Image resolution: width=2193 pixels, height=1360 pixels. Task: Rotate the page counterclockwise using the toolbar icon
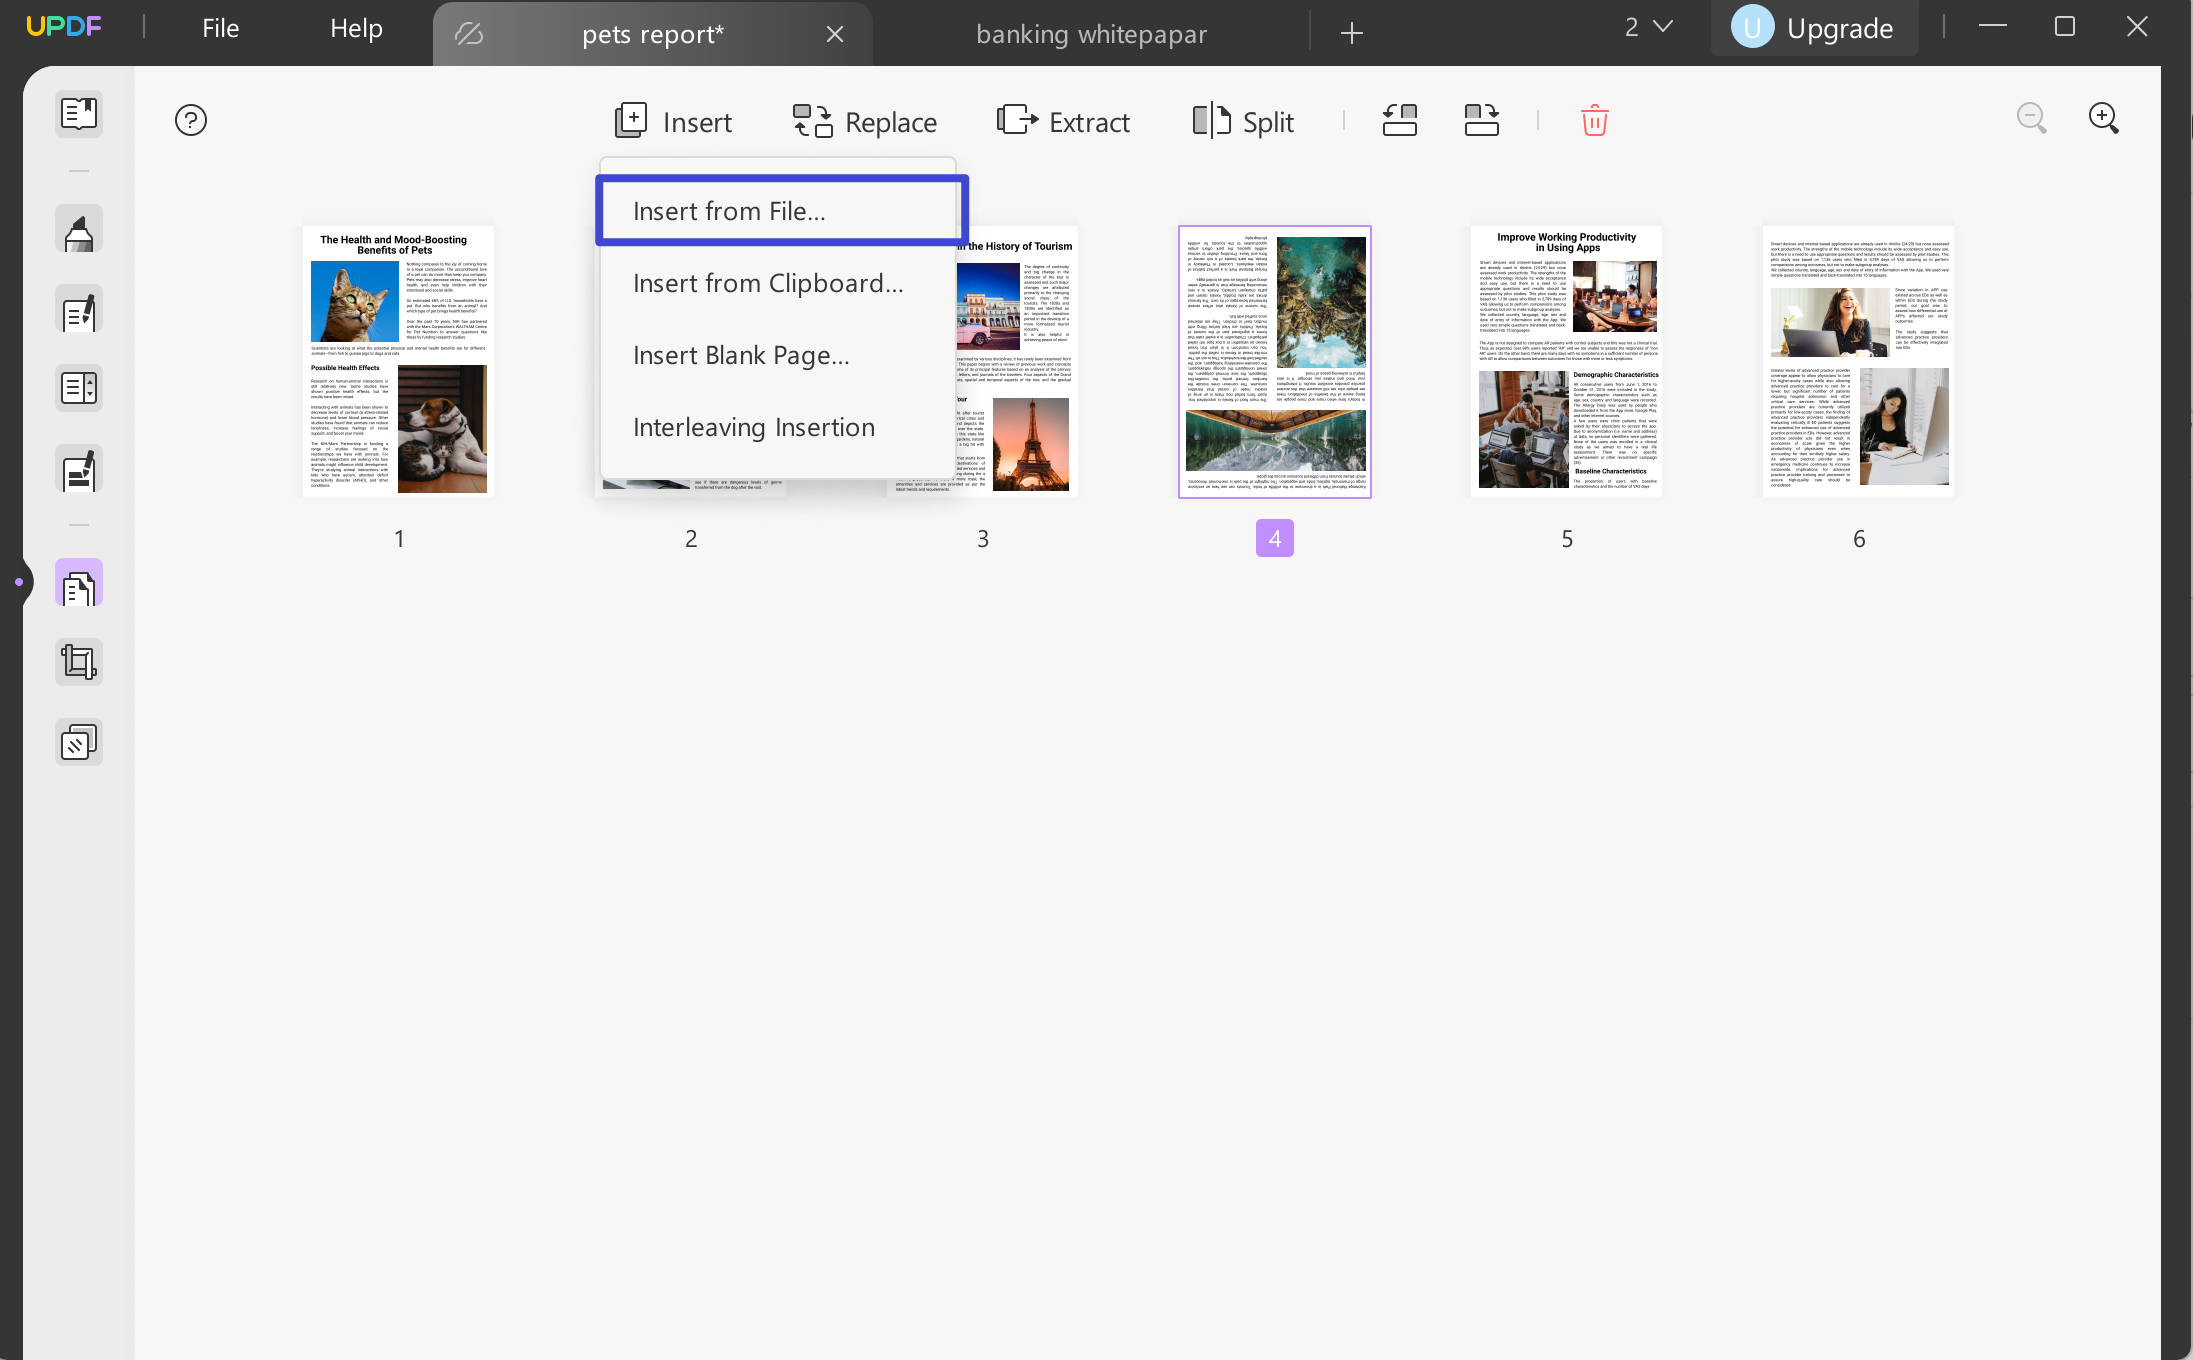[x=1399, y=121]
